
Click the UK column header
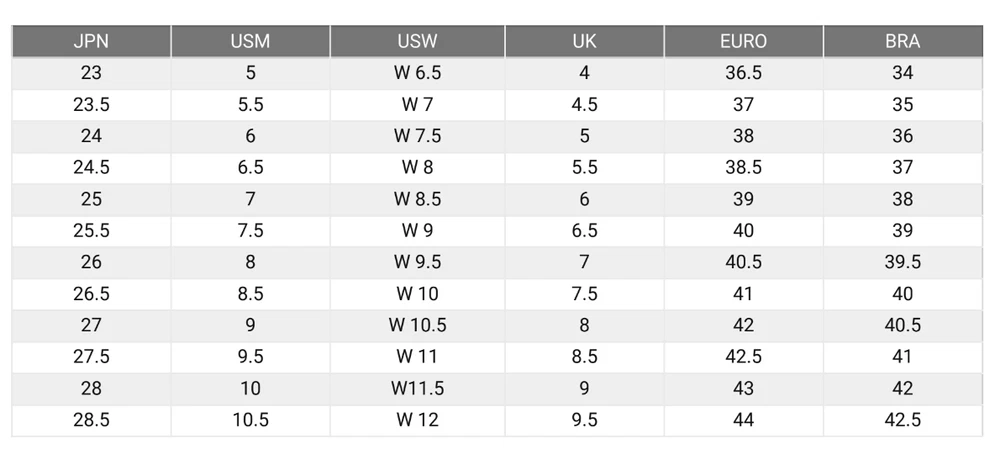click(584, 42)
